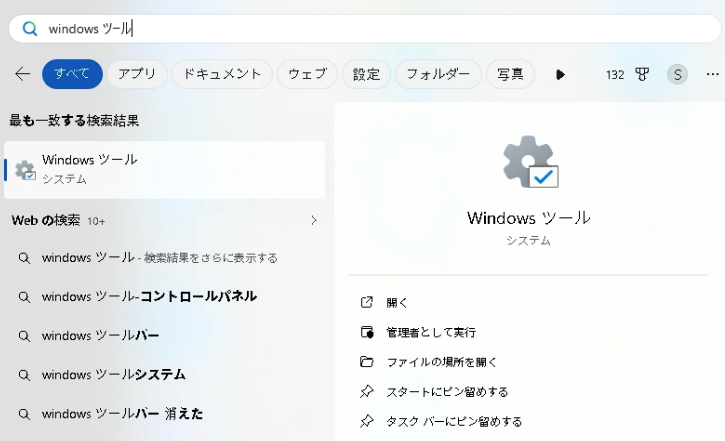Click the ファイルの場所を開く folder icon

pyautogui.click(x=367, y=362)
